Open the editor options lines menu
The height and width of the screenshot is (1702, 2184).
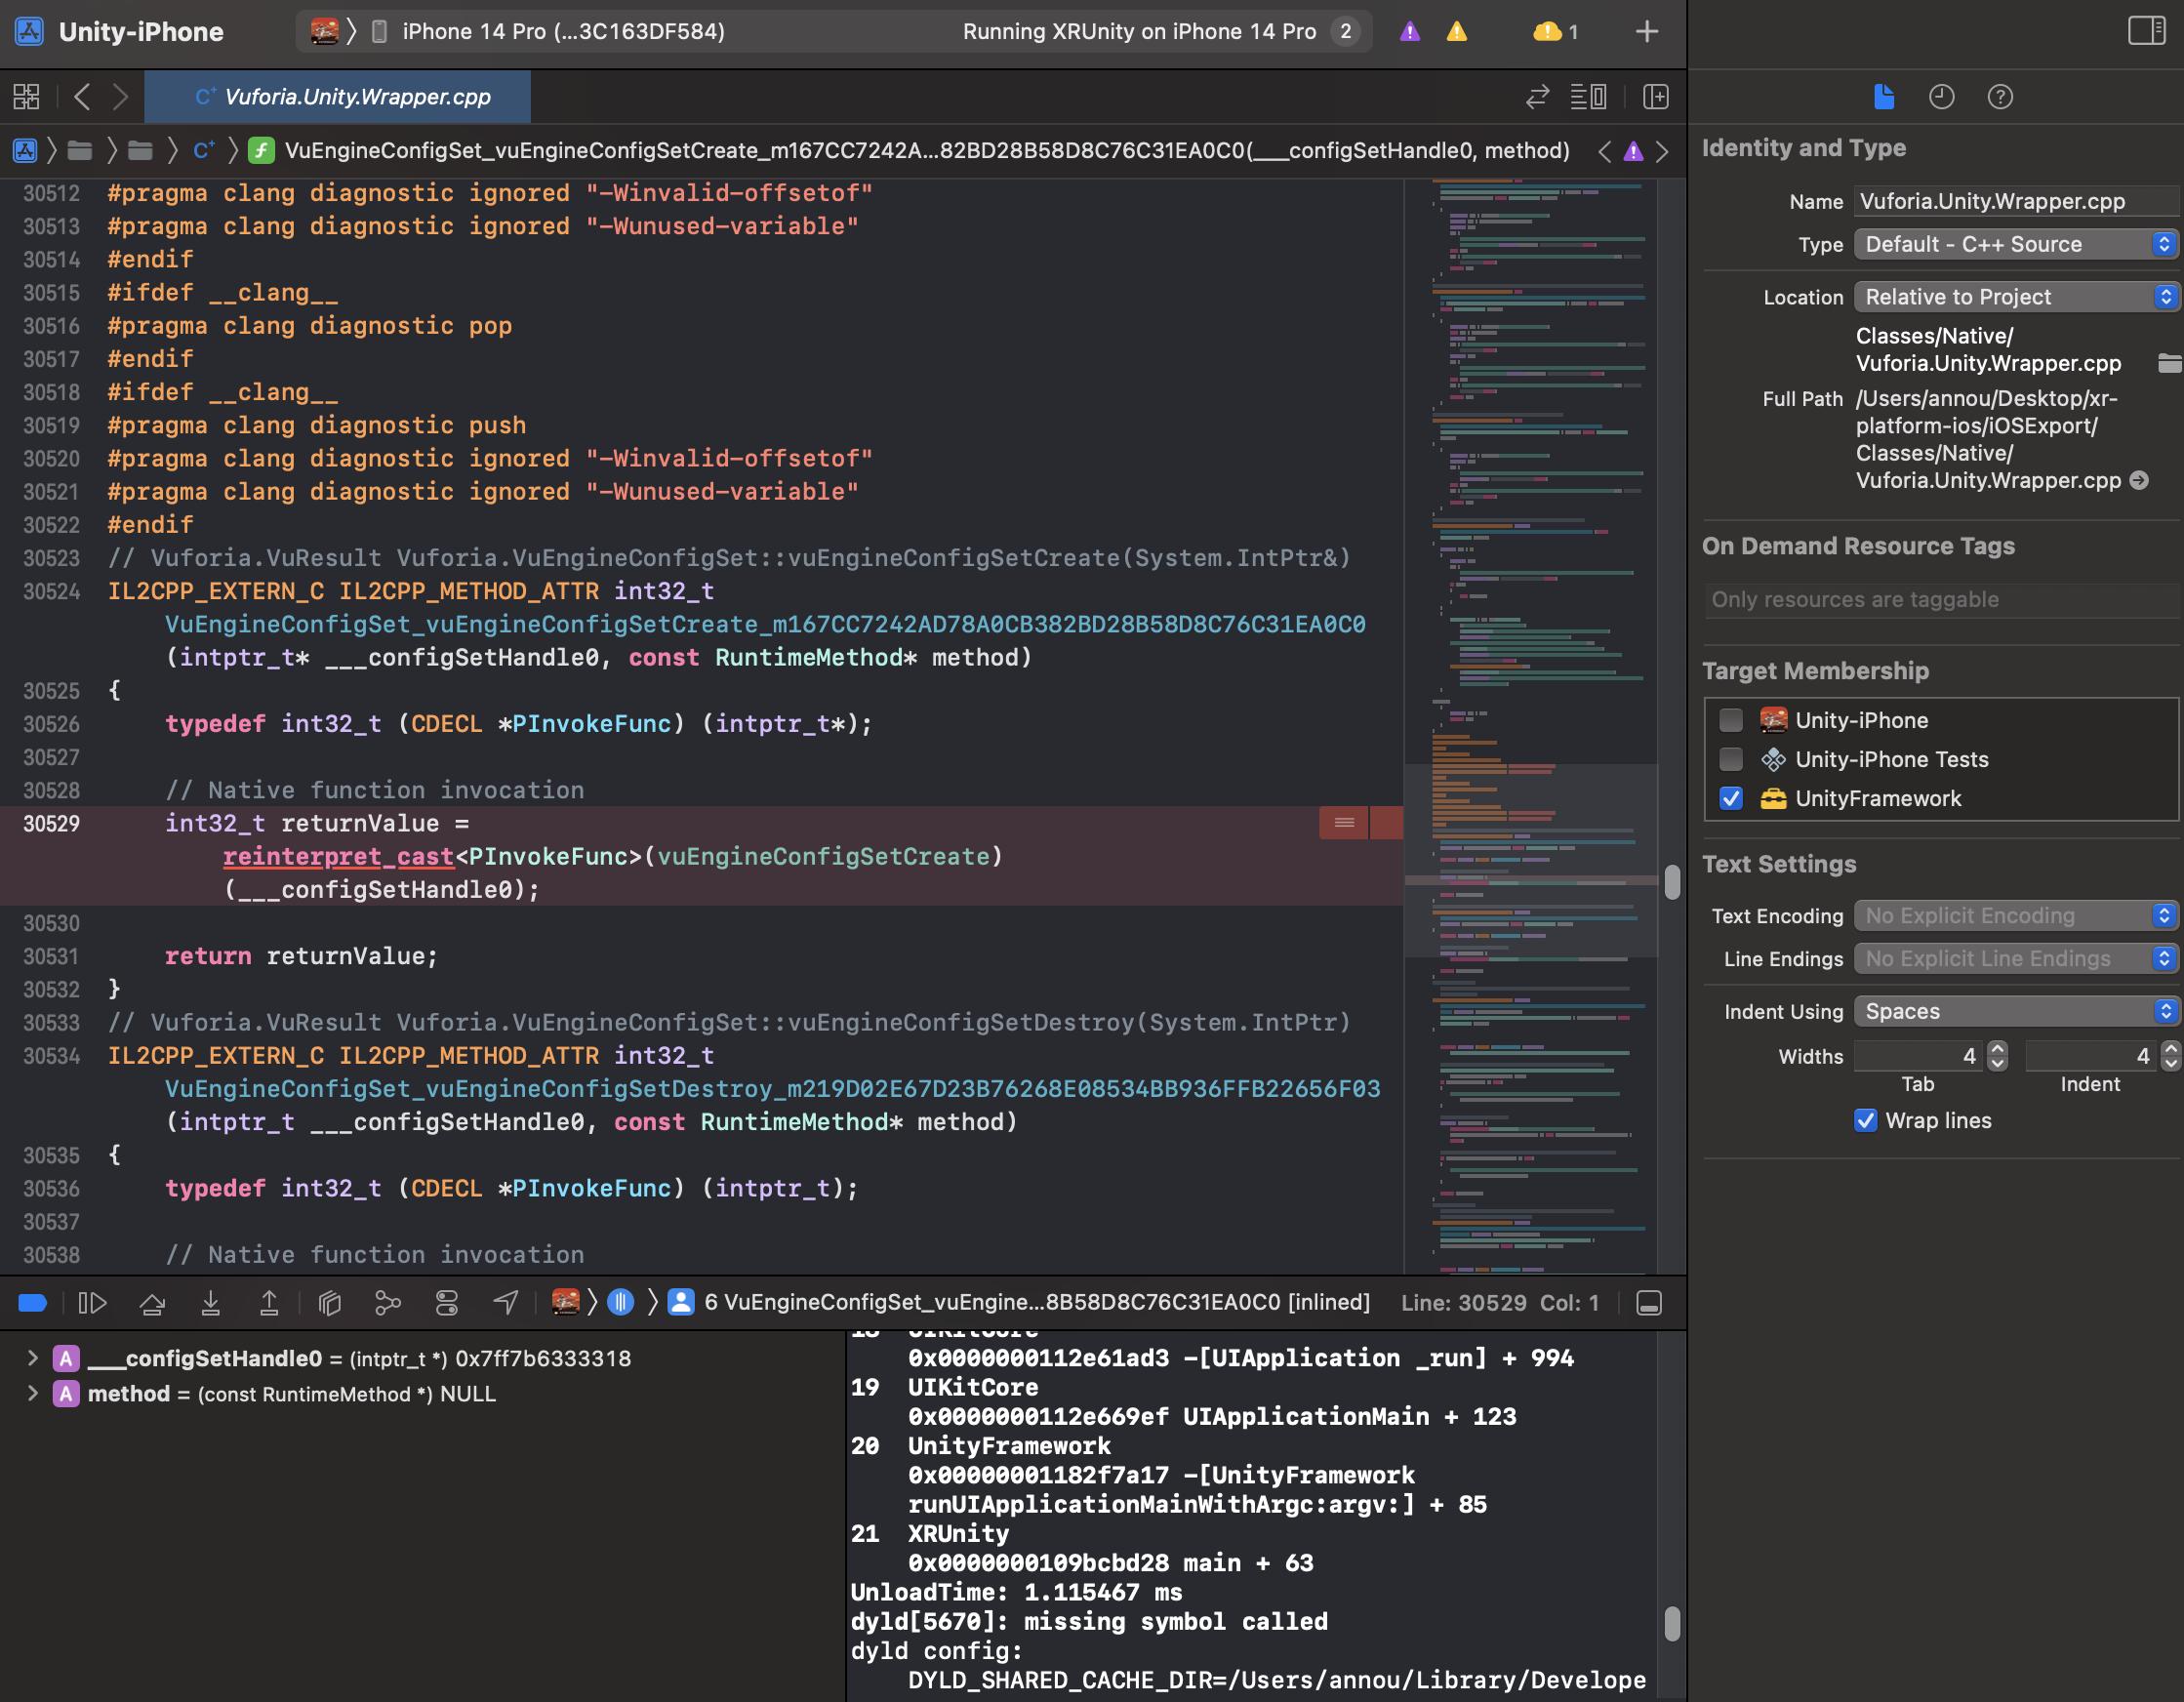click(x=1588, y=97)
